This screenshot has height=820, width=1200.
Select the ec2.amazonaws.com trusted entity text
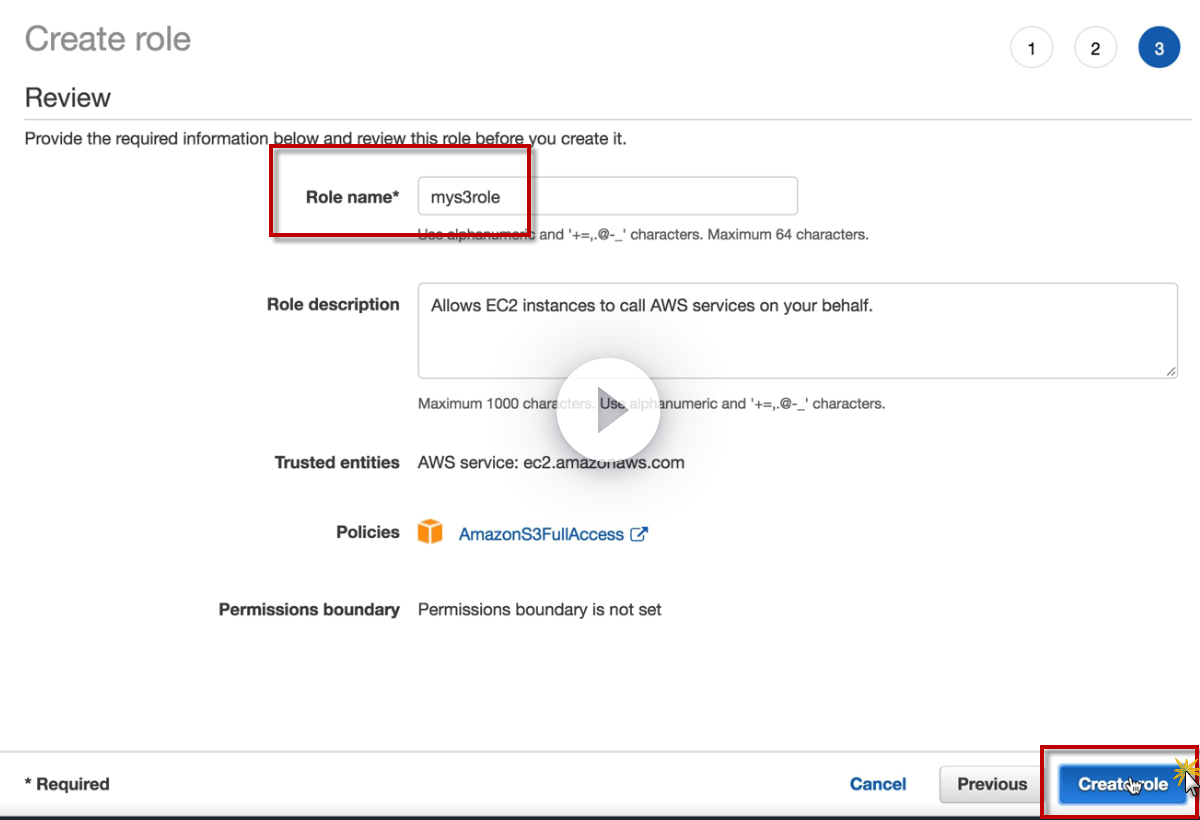604,463
